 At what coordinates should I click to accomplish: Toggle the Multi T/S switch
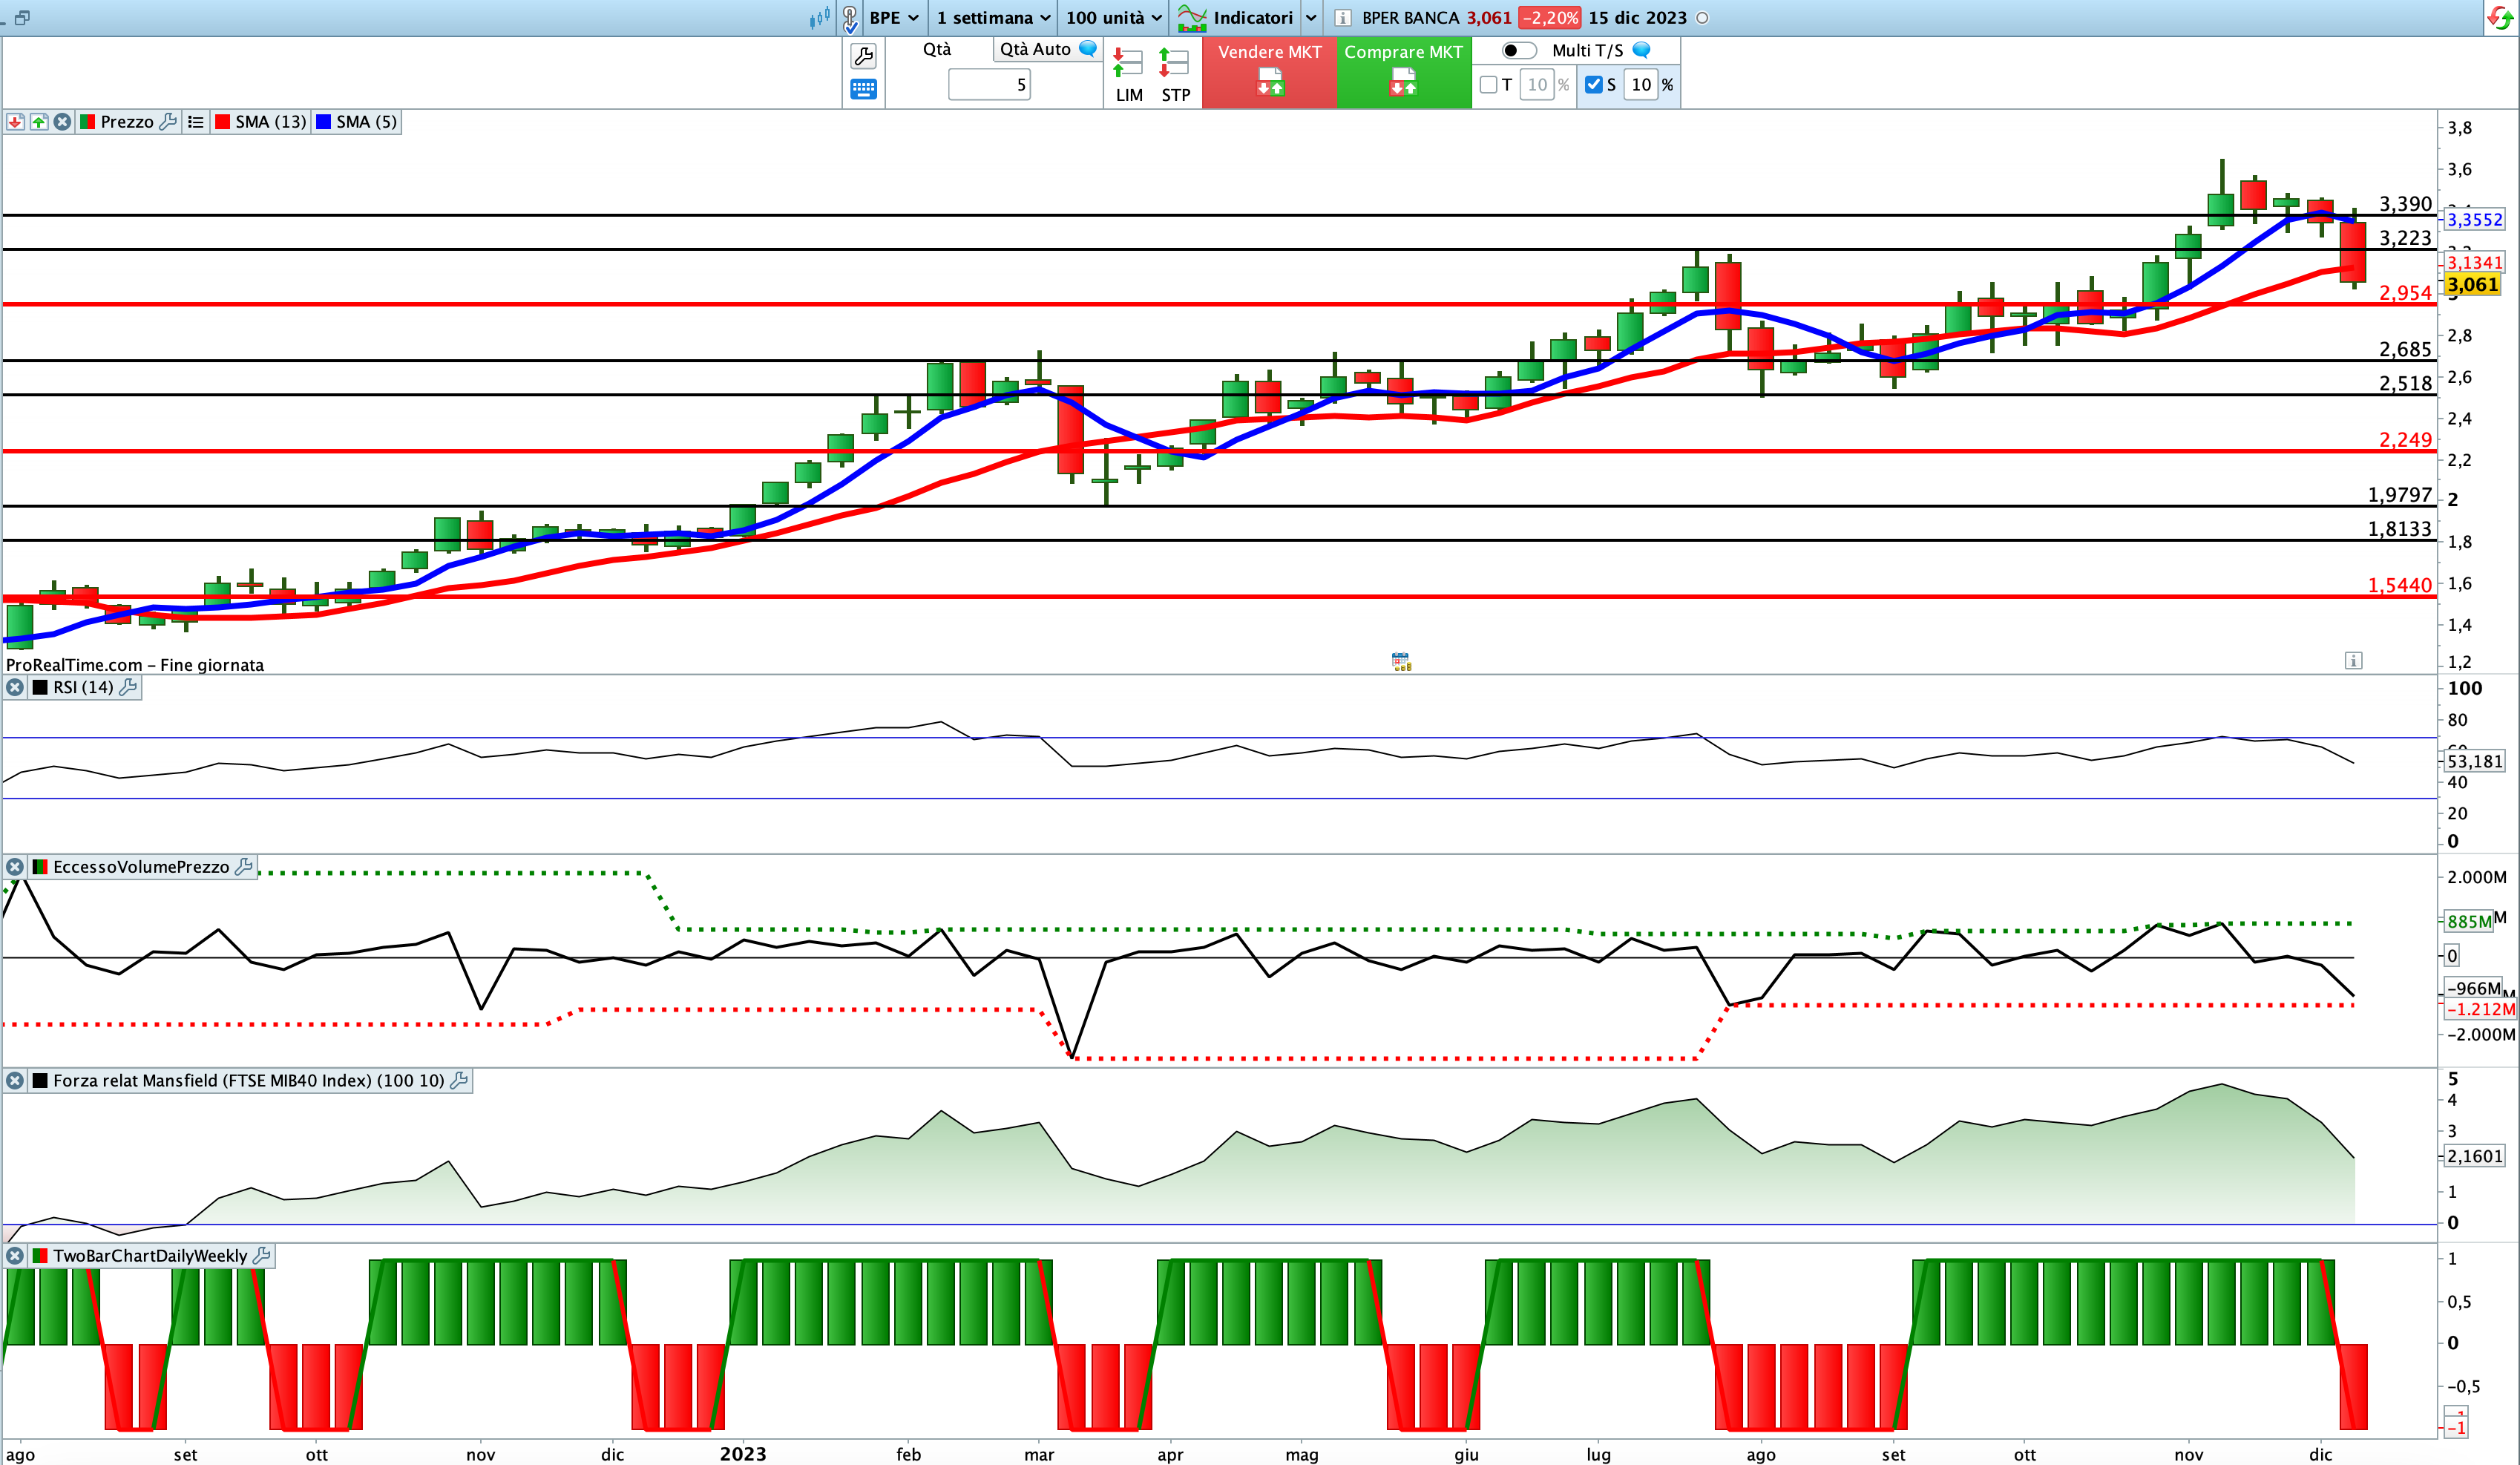coord(1518,50)
